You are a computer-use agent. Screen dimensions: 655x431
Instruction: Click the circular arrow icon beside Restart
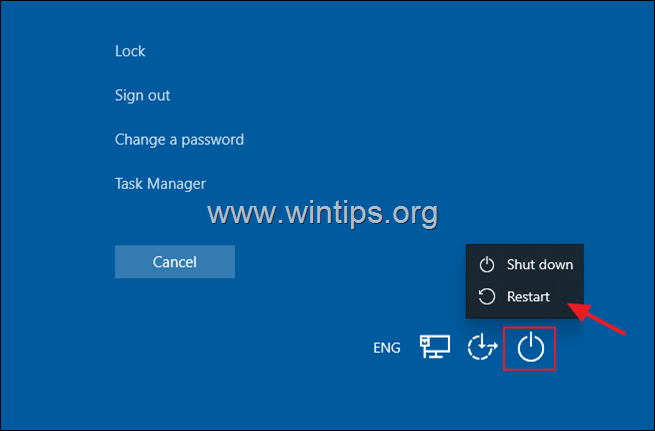click(487, 297)
